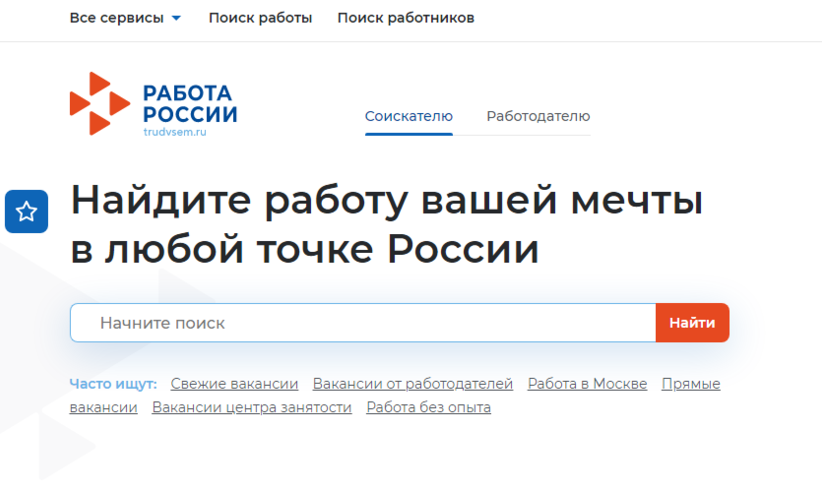
Task: Open the Вакансии центра занятости link
Action: 252,407
